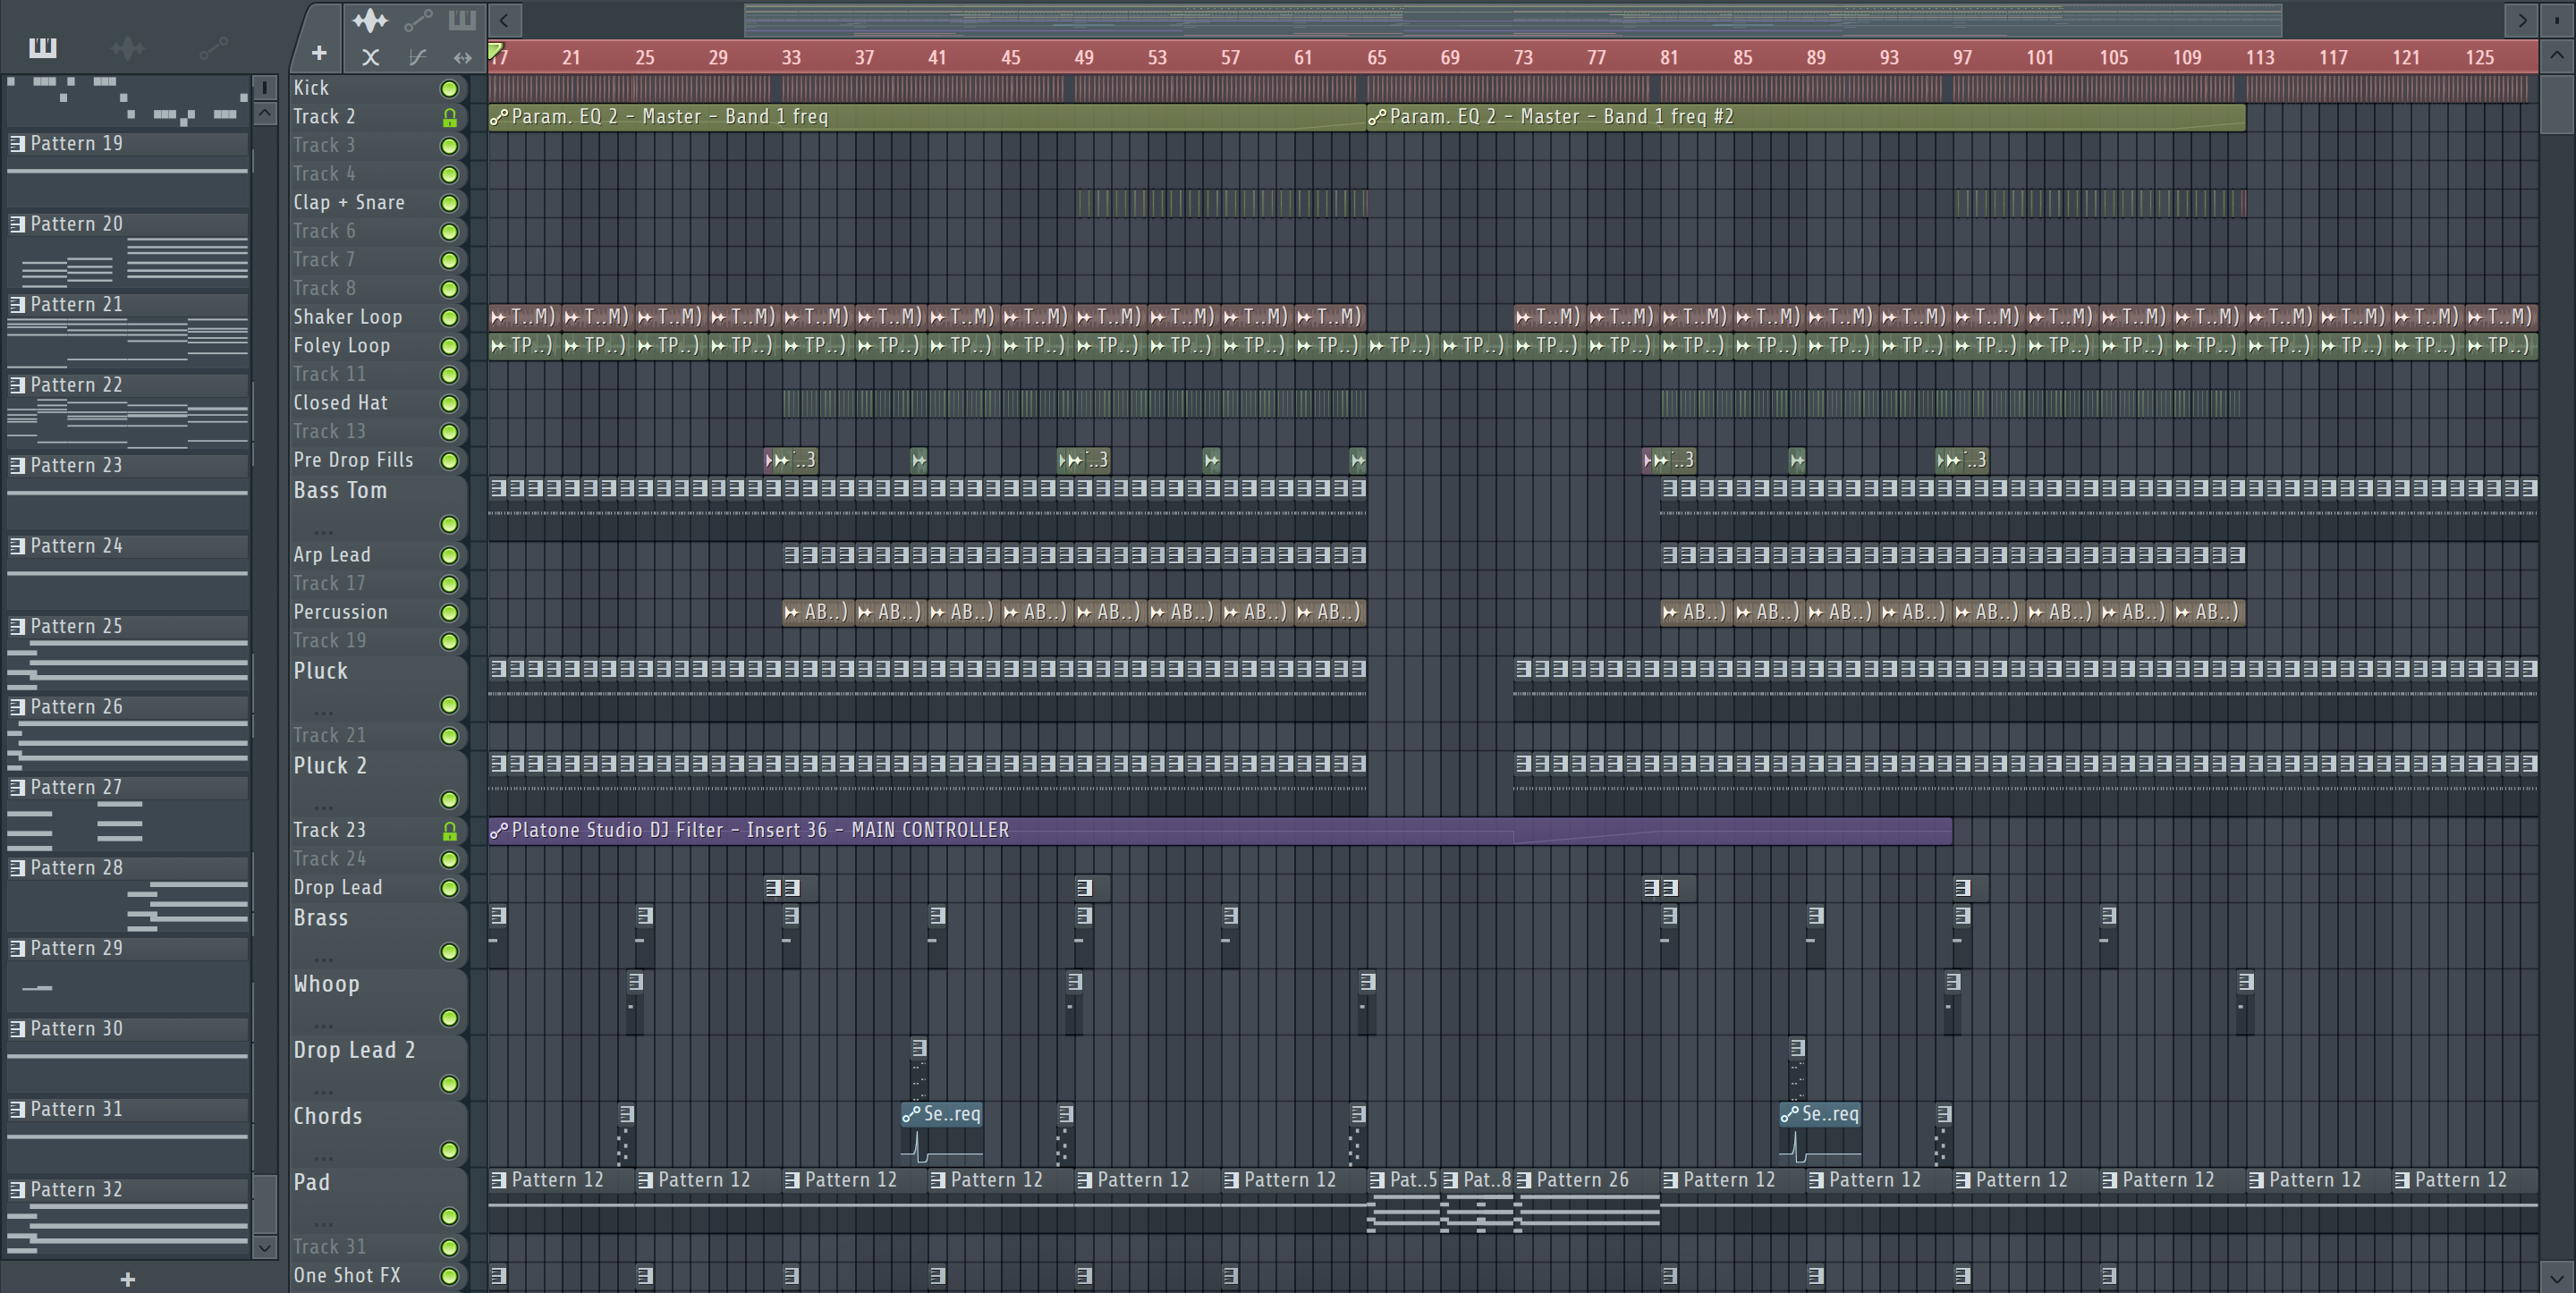Viewport: 2576px width, 1293px height.
Task: Open the Pat..5 clip menu on Pad track
Action: click(1377, 1180)
